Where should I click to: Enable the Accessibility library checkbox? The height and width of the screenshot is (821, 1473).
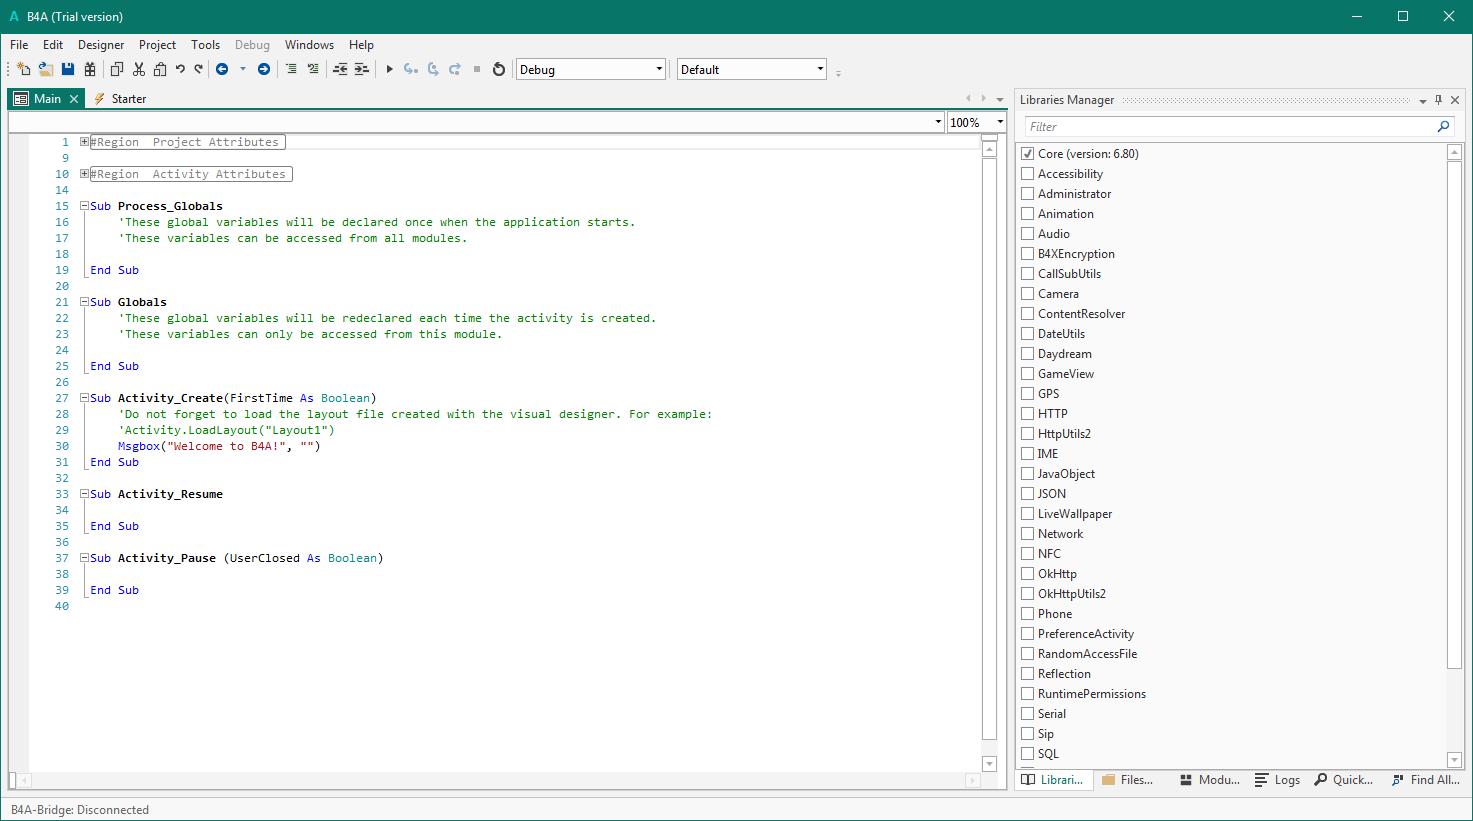pyautogui.click(x=1027, y=174)
